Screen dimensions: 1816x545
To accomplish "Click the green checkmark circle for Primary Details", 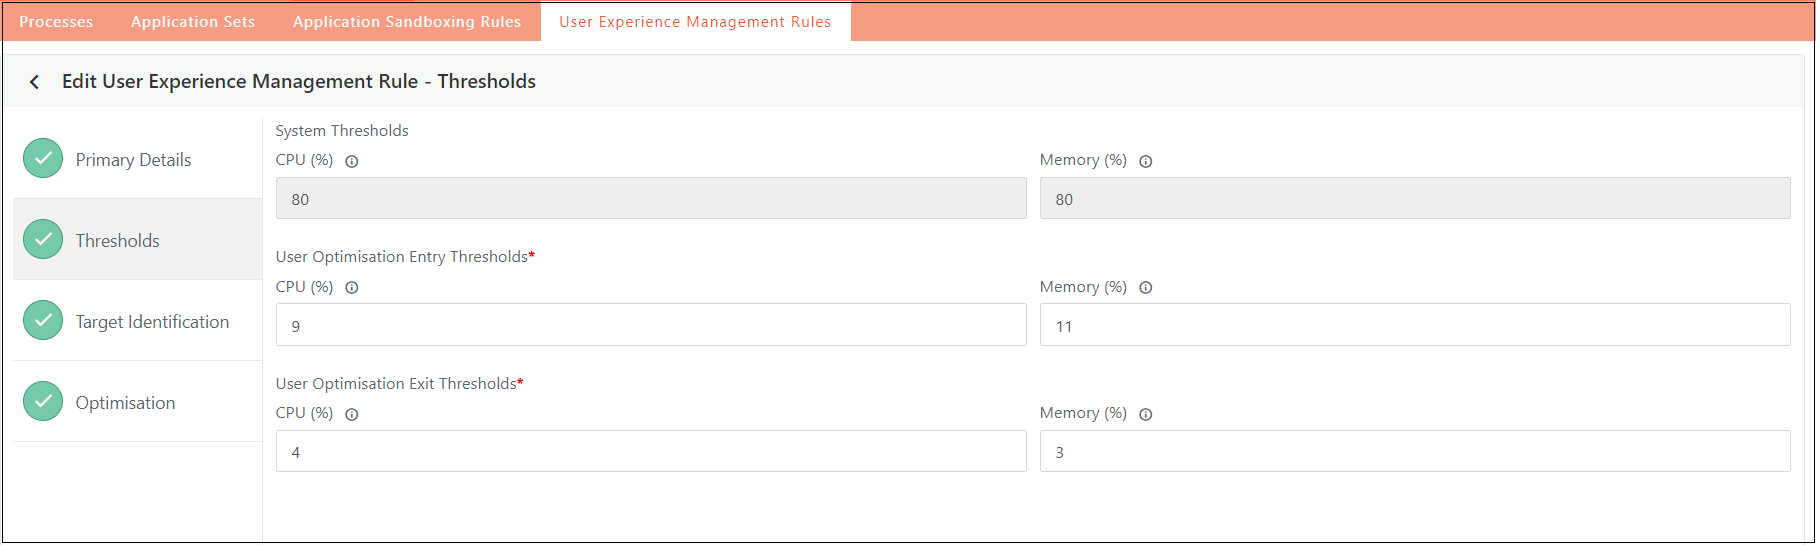I will [x=43, y=158].
